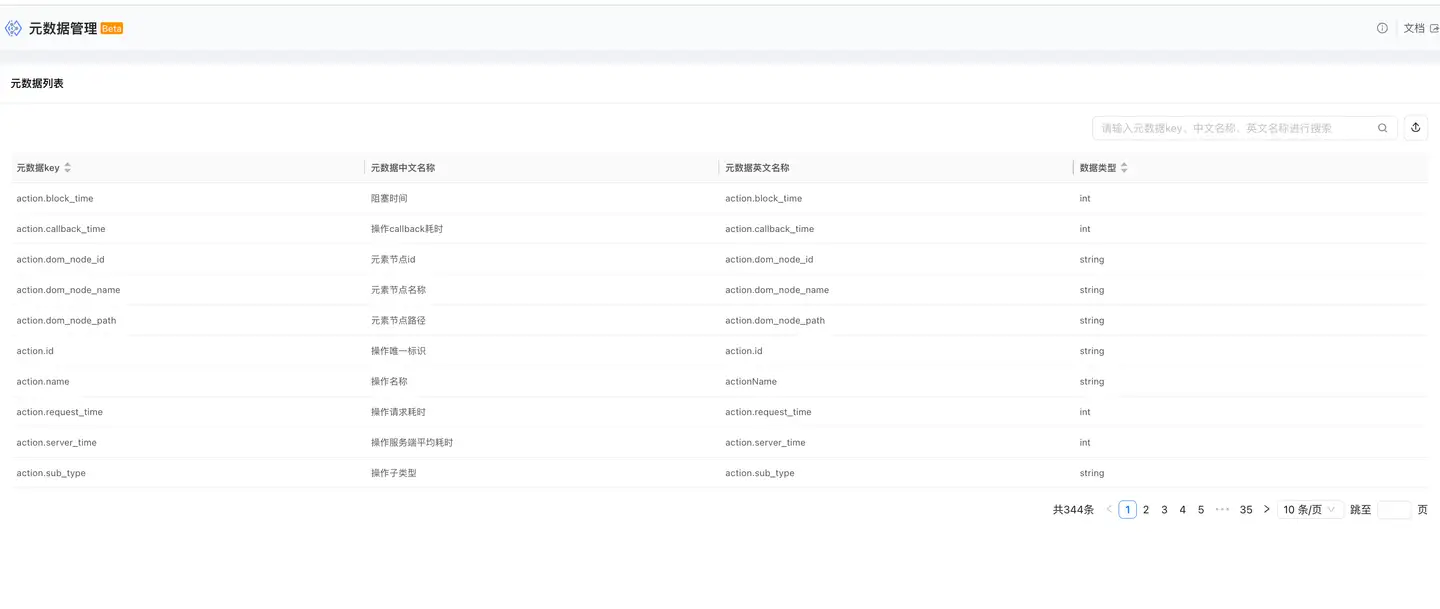Jump to page 35 in pagination
Viewport: 1440px width, 609px height.
point(1246,510)
